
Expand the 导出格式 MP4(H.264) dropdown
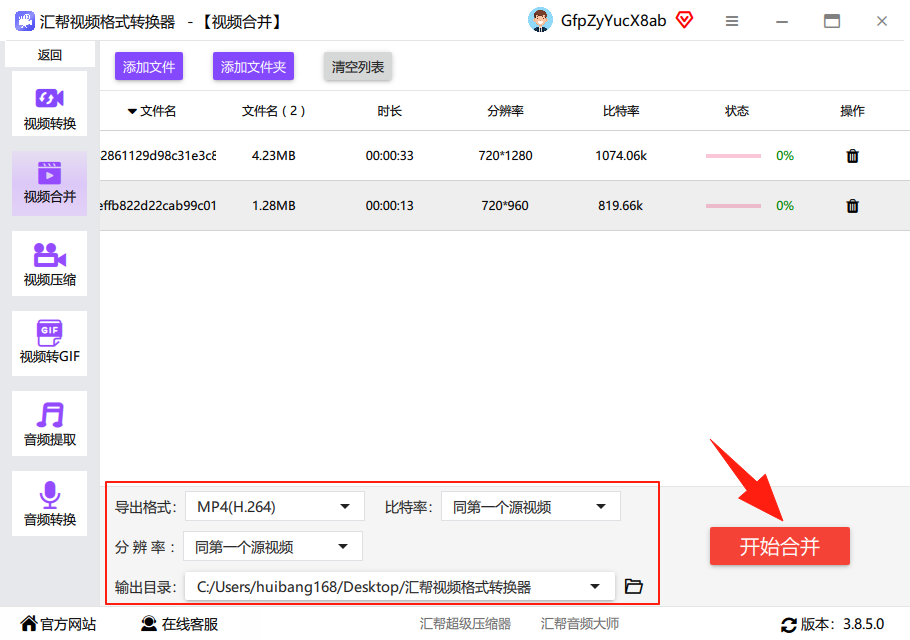[275, 507]
